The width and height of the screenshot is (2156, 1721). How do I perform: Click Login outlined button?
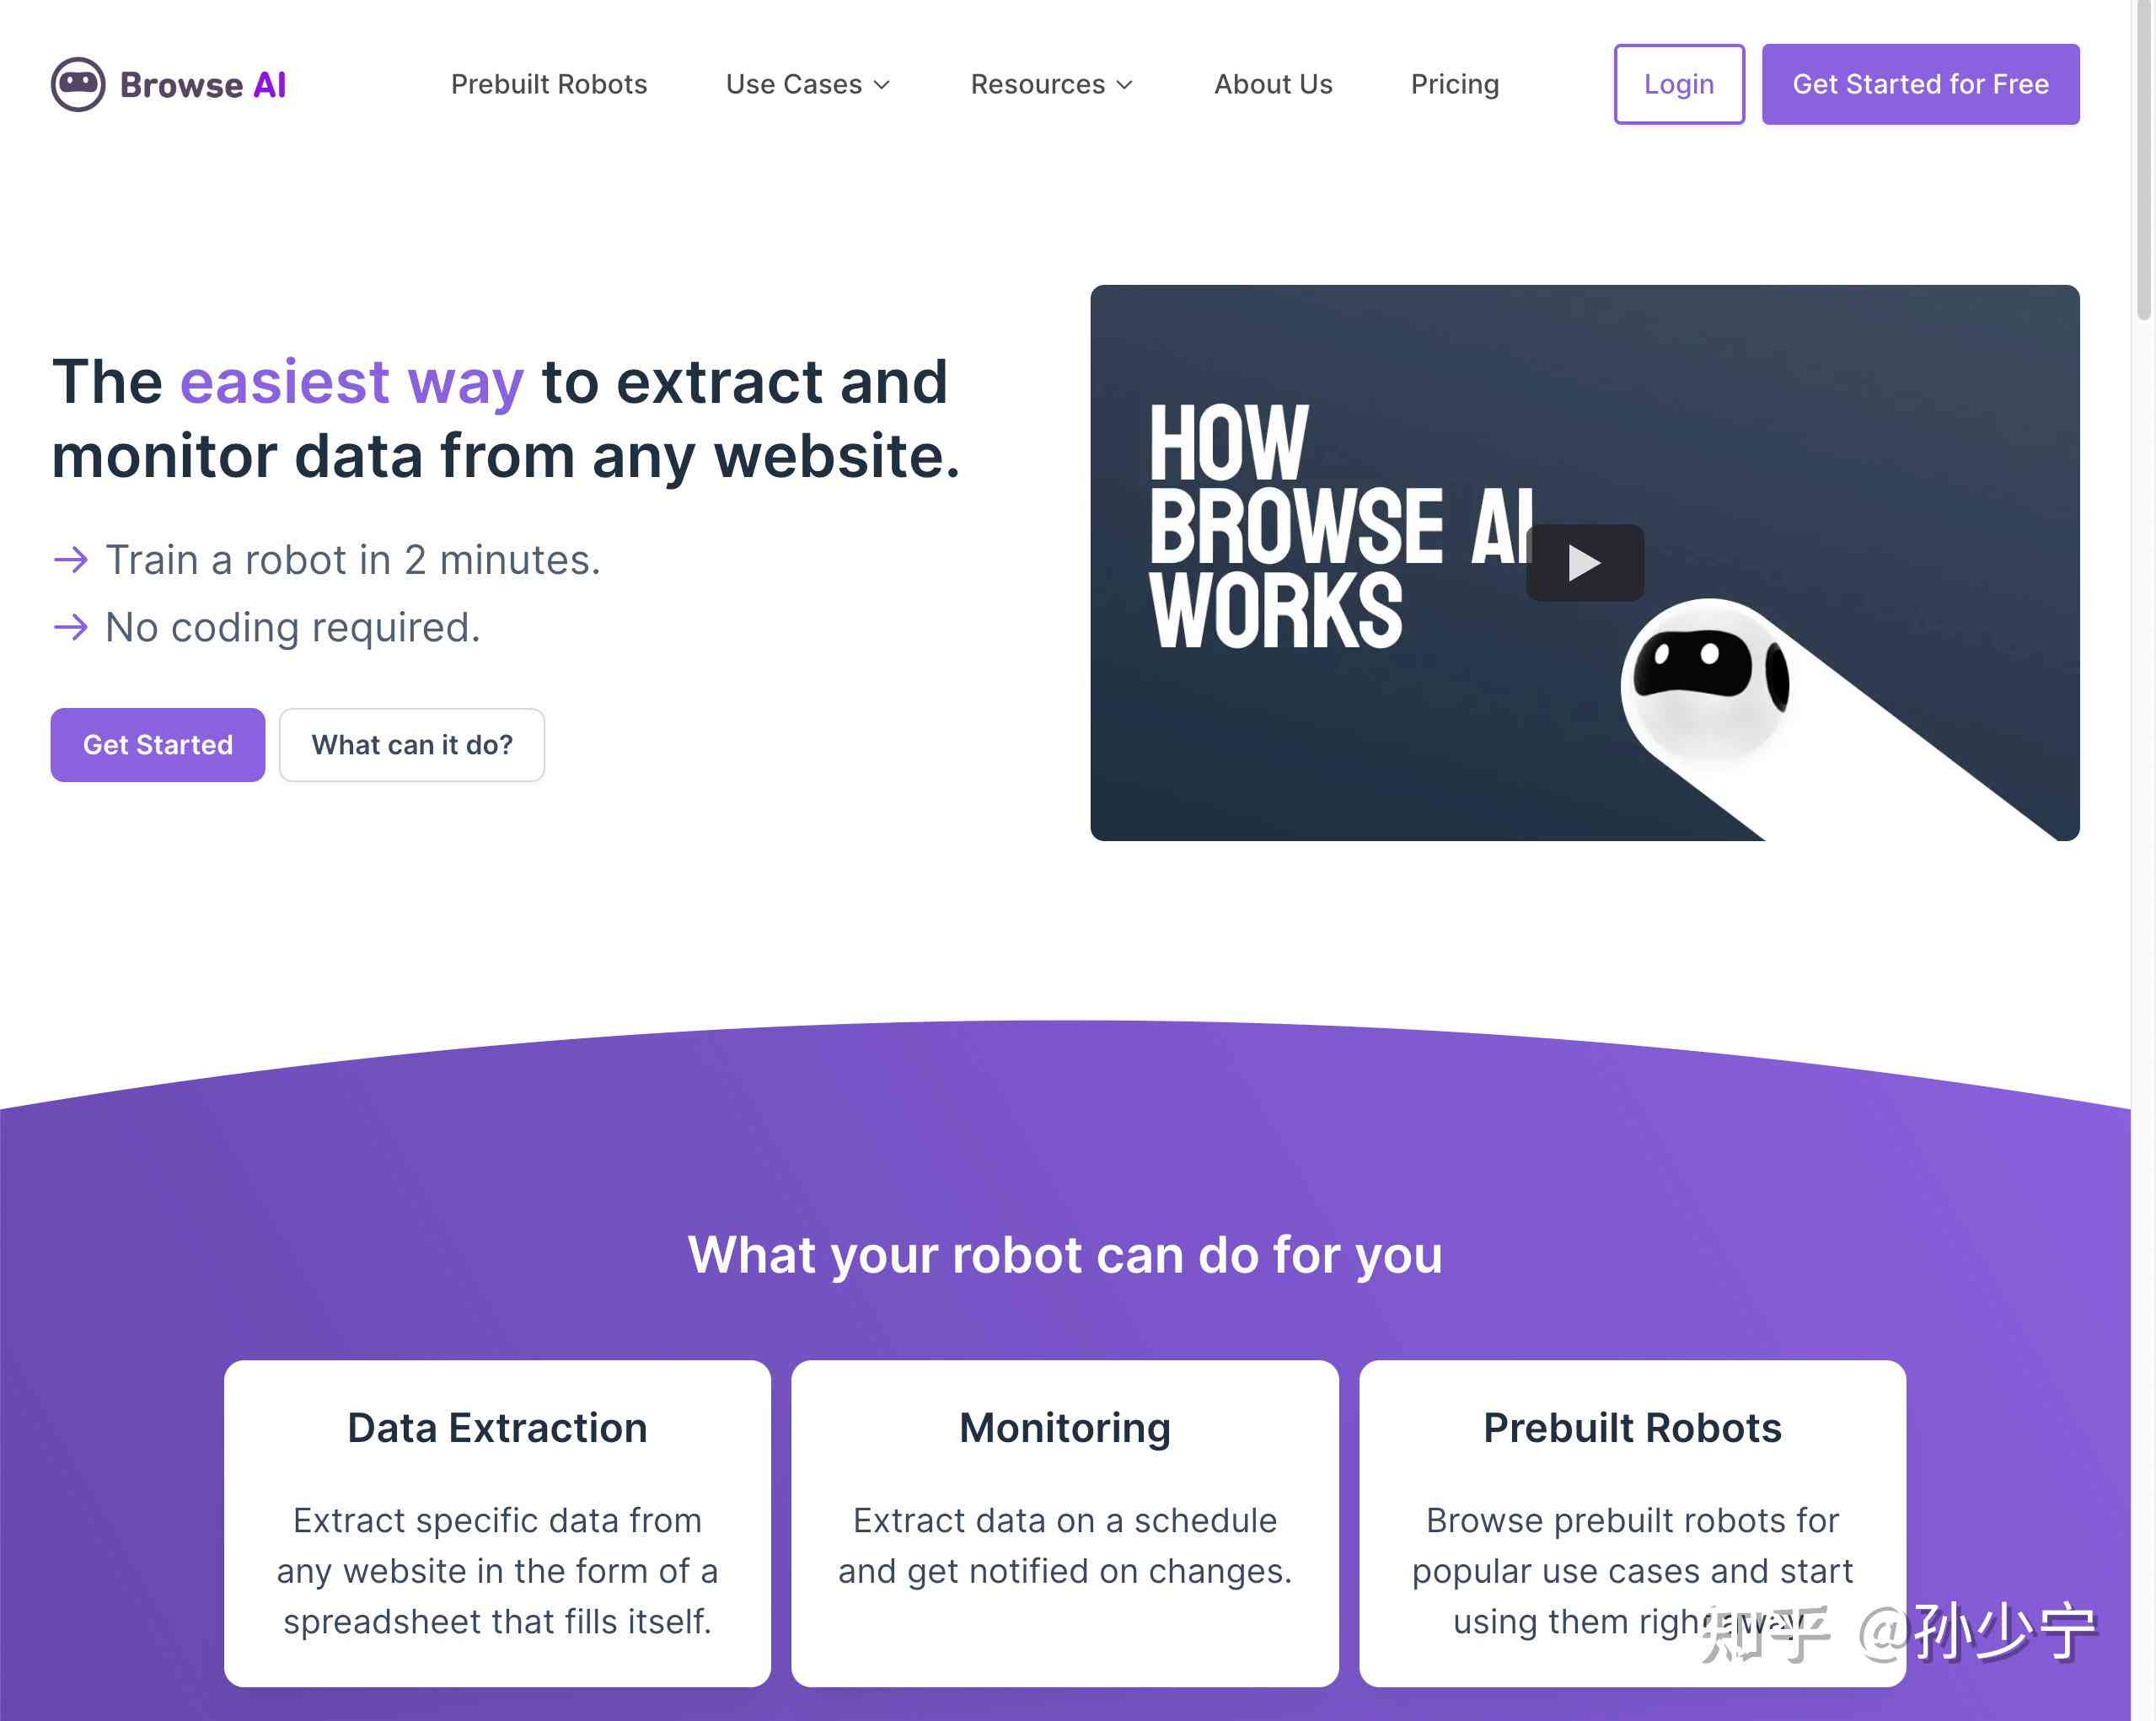point(1678,83)
